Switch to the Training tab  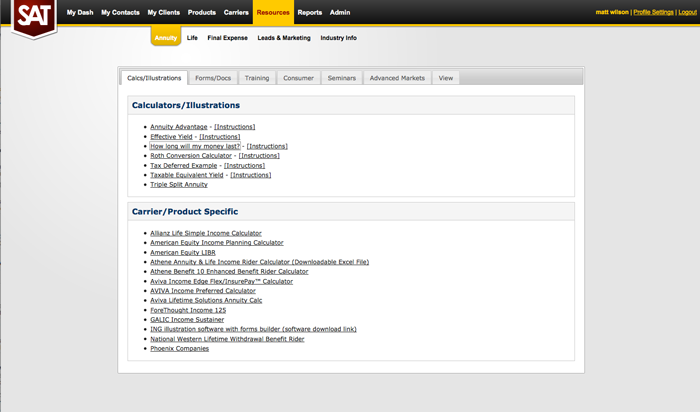[257, 78]
